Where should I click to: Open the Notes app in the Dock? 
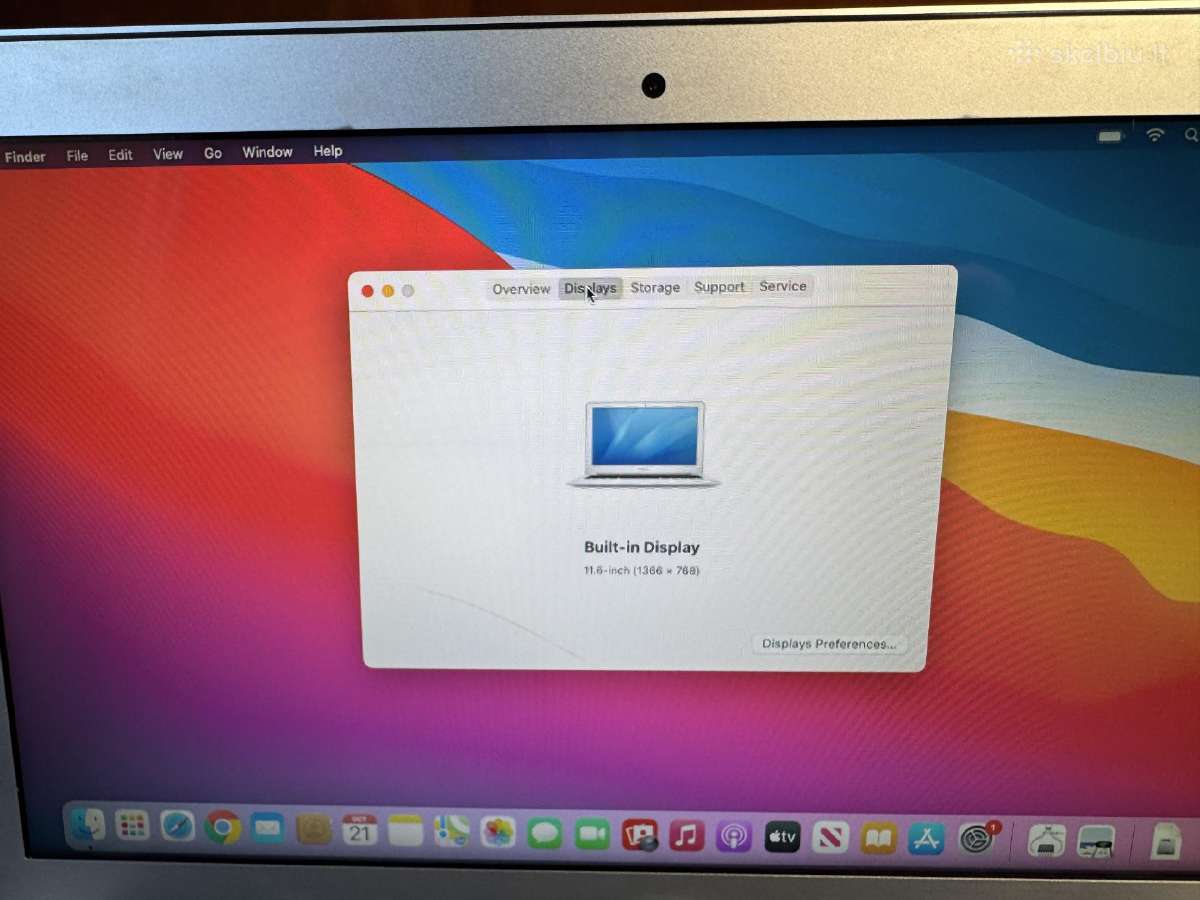click(x=405, y=830)
